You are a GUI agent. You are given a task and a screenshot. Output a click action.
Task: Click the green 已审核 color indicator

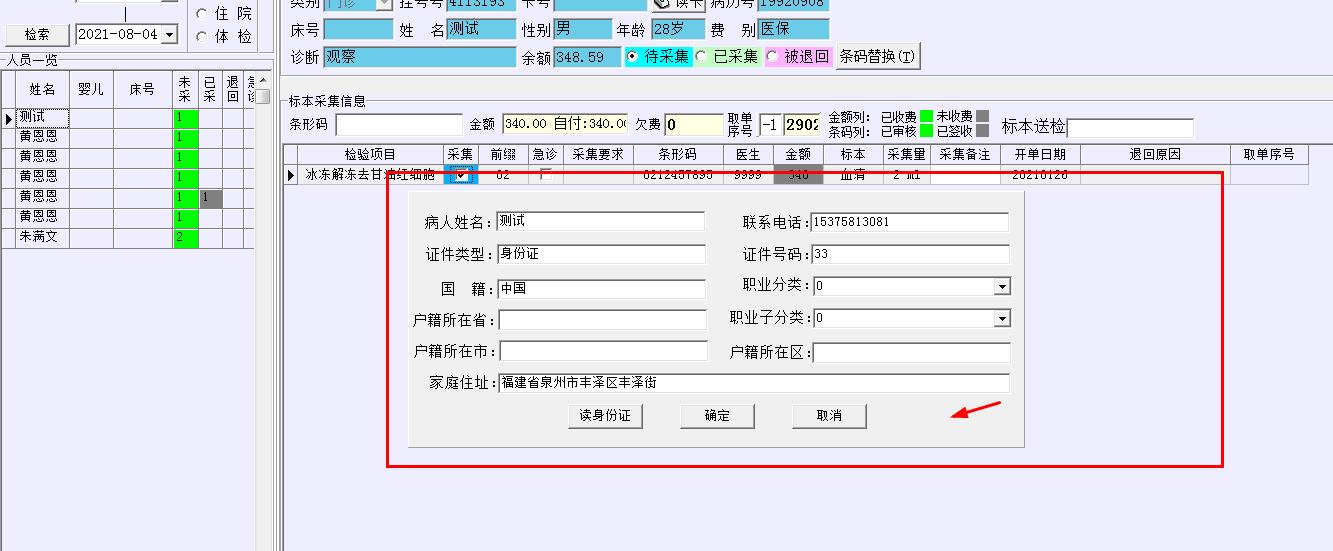pyautogui.click(x=927, y=131)
